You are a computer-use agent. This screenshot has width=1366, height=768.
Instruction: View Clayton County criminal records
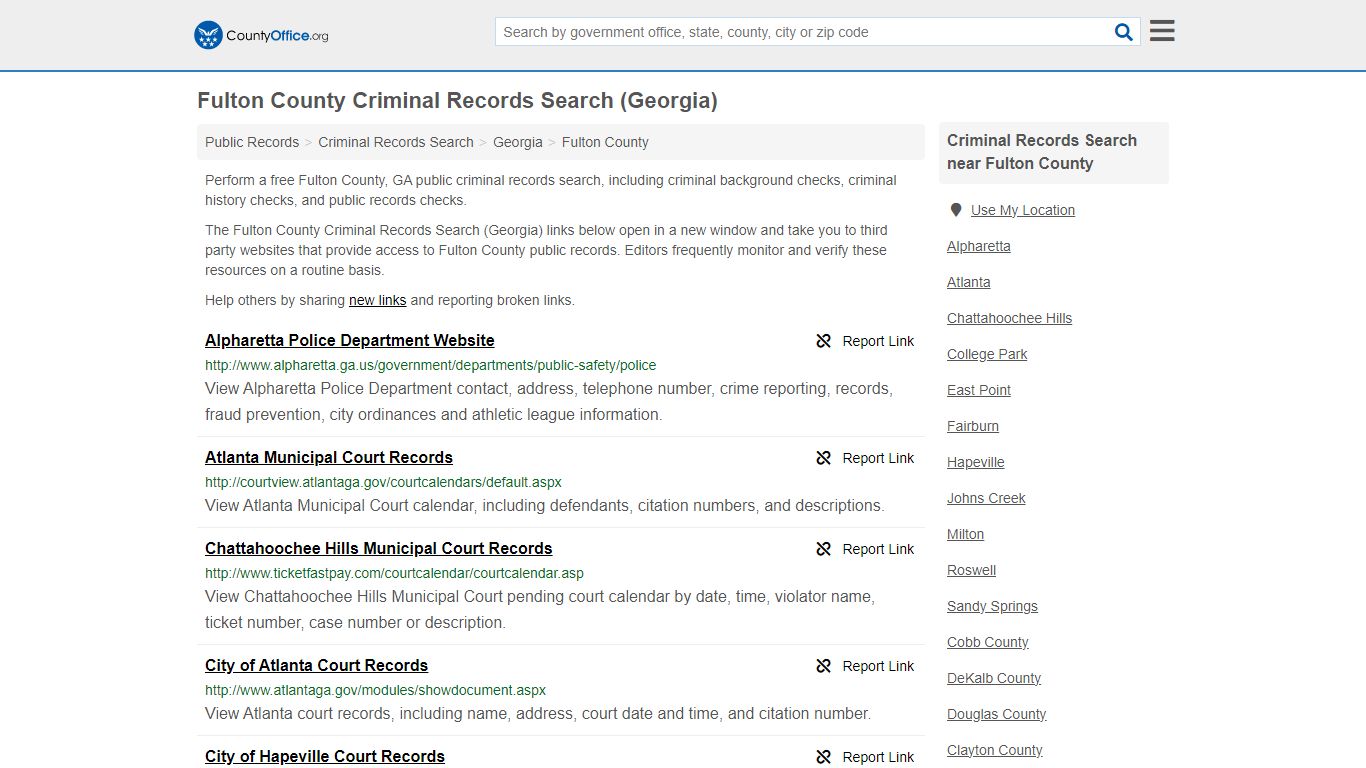coord(995,750)
